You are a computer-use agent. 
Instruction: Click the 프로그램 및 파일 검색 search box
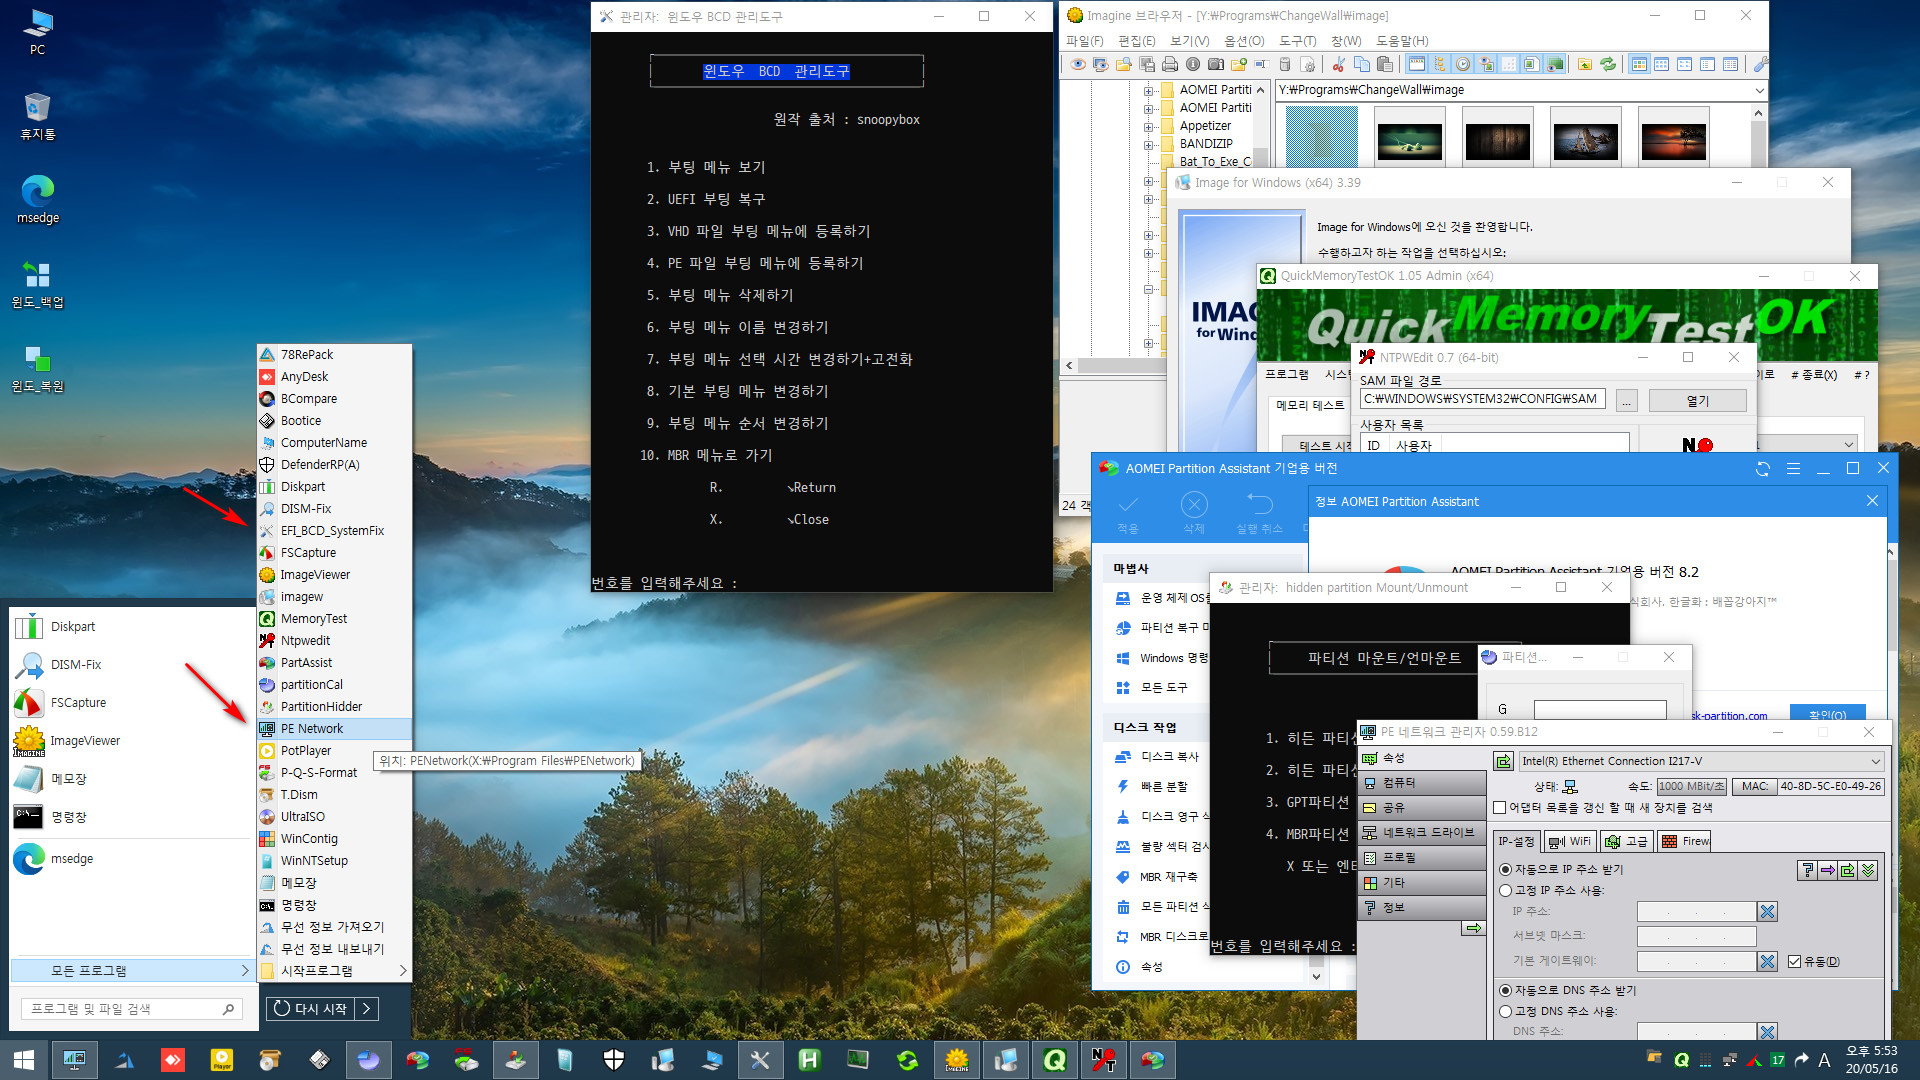[130, 1009]
